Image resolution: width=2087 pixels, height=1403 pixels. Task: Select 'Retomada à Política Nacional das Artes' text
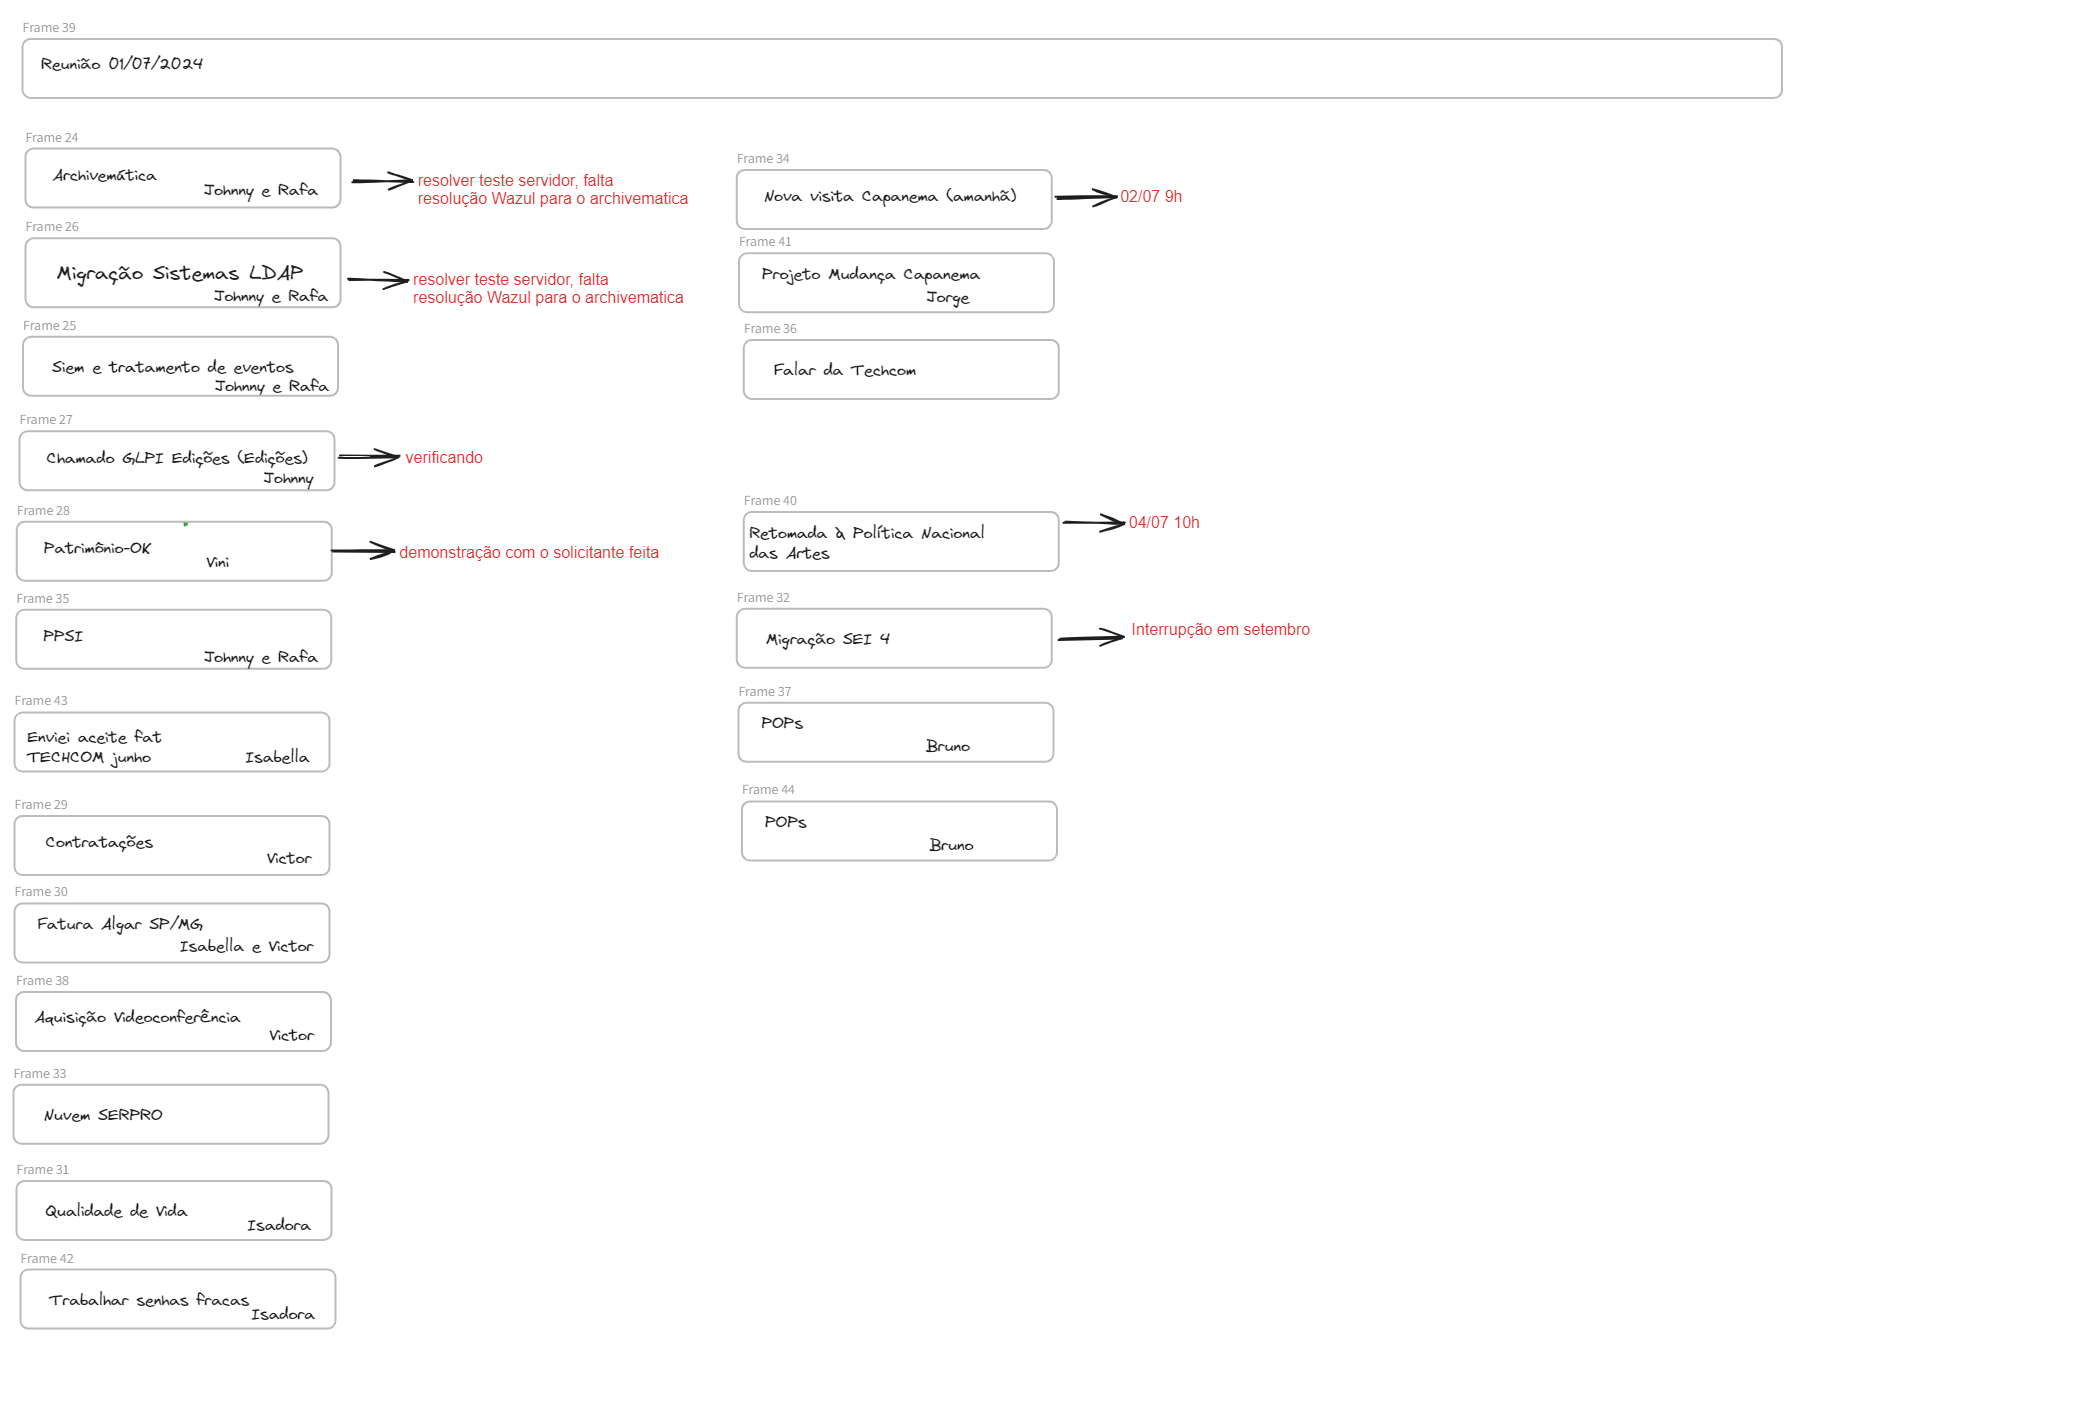866,543
